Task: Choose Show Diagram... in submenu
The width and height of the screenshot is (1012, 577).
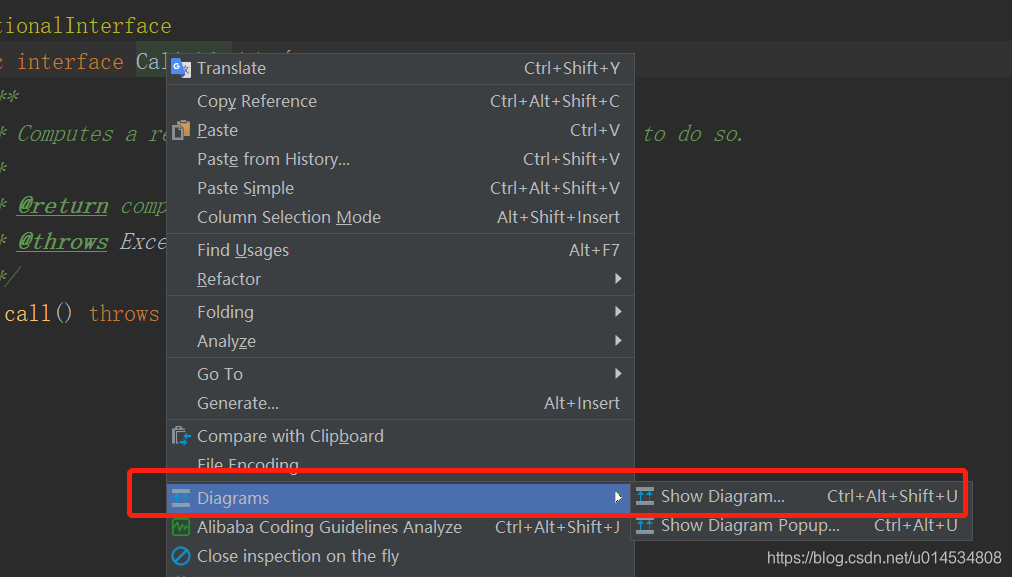Action: [x=800, y=496]
